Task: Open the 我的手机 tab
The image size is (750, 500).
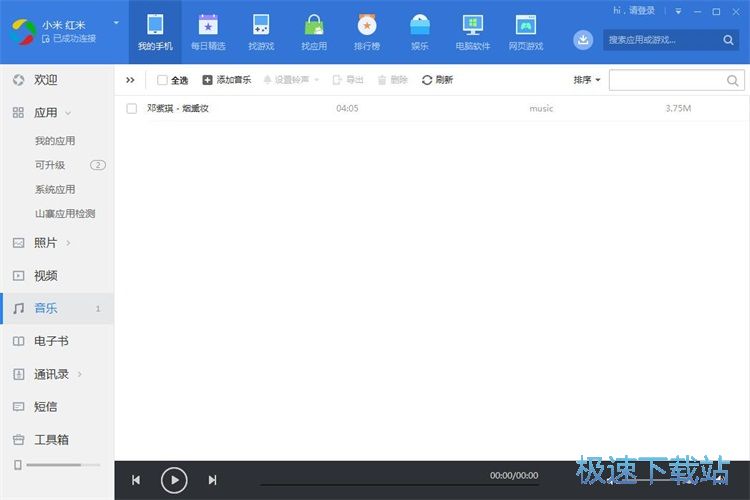Action: [155, 32]
